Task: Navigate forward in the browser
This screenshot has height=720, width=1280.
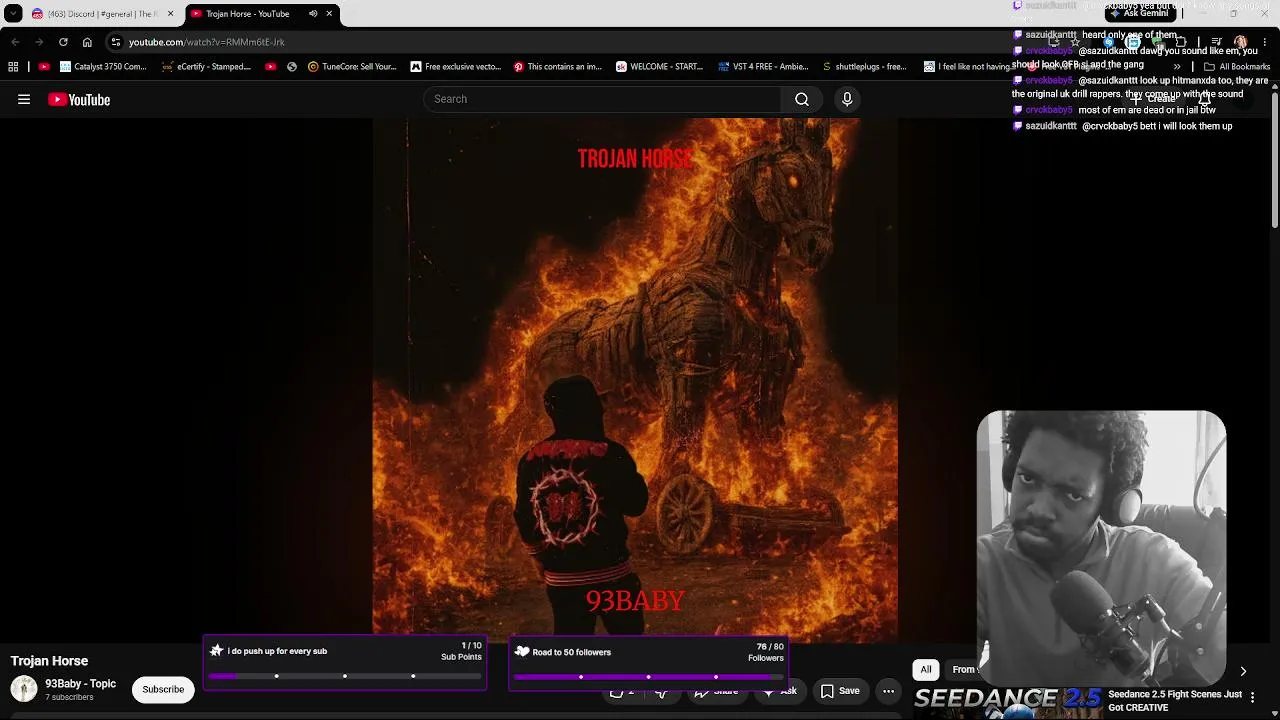Action: click(x=39, y=42)
